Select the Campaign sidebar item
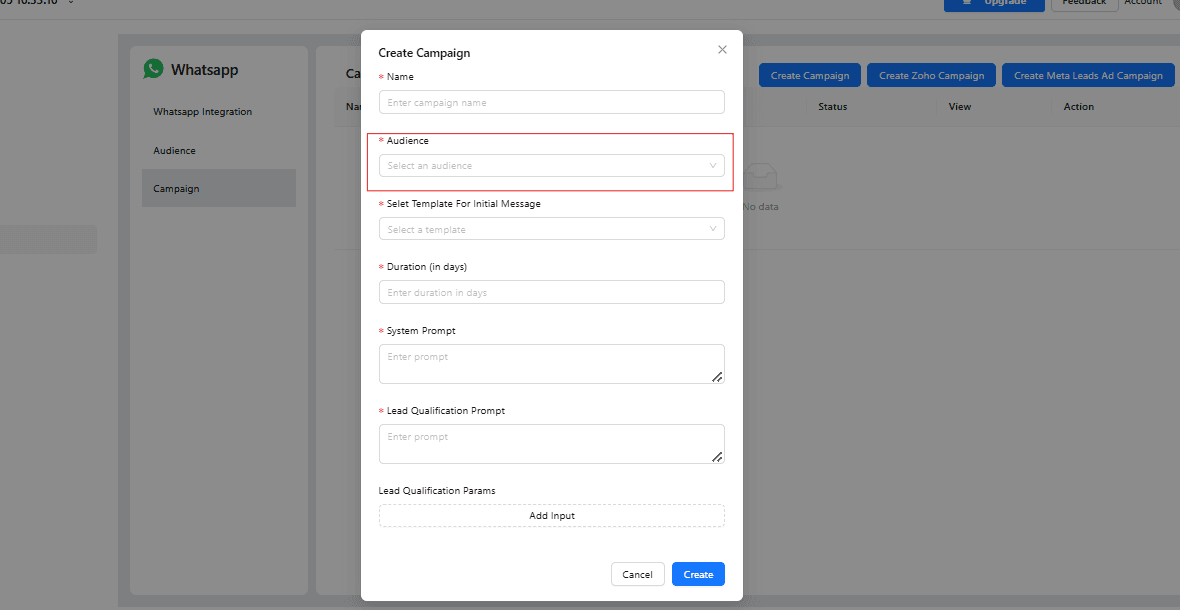 [x=177, y=189]
